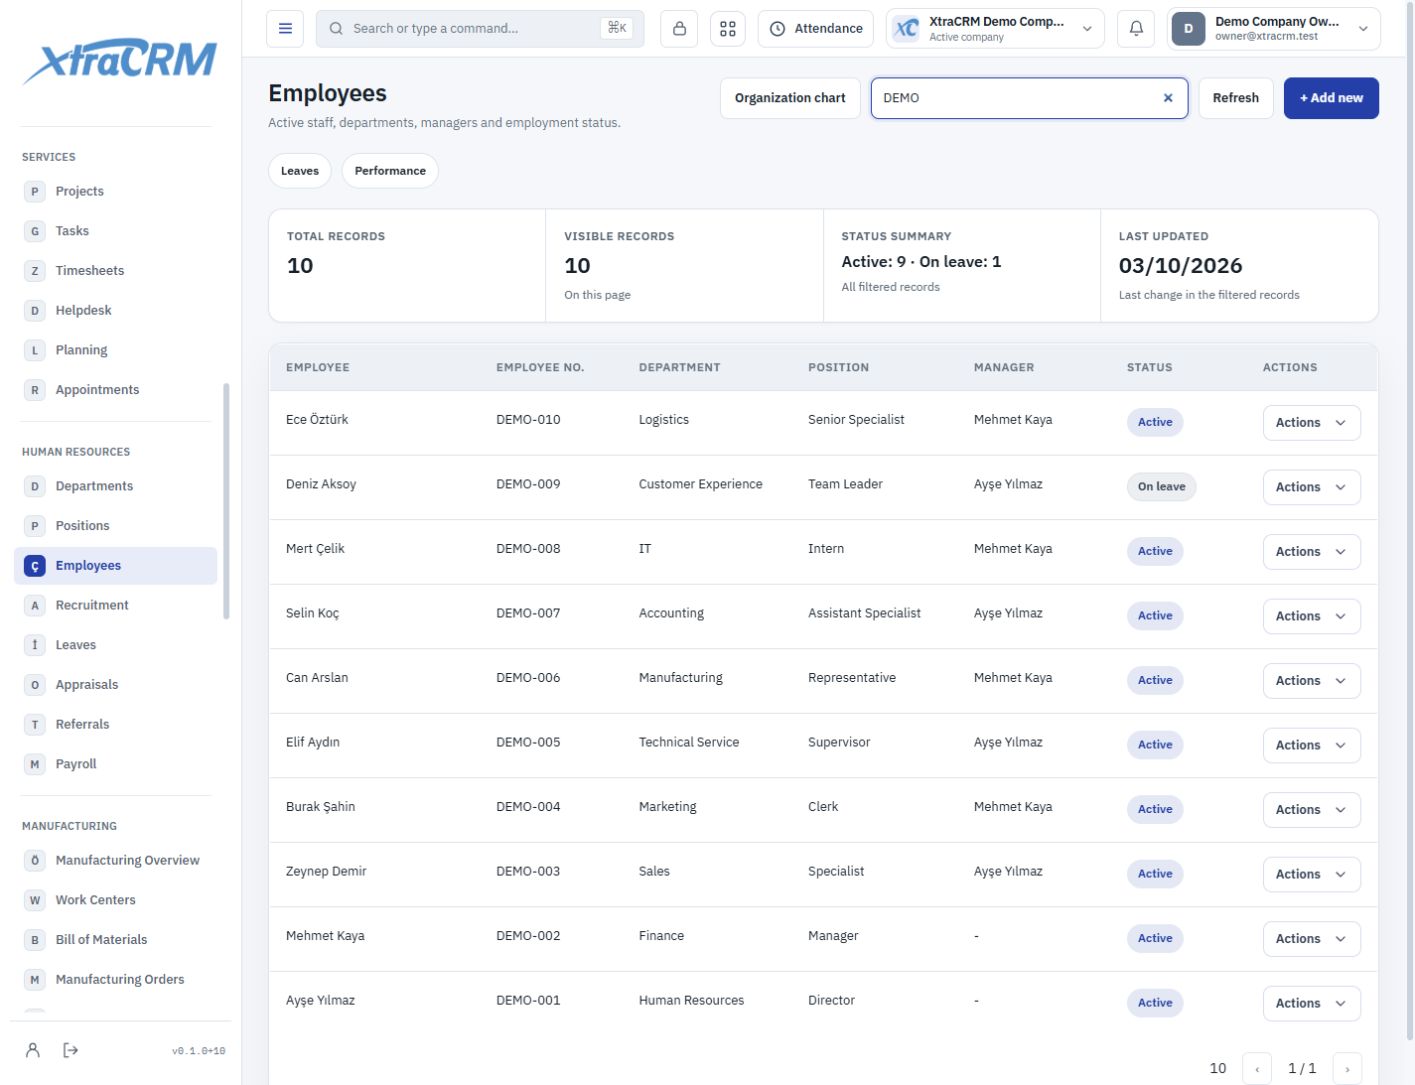Open Actions dropdown for Ayşe Yılmaz row

pyautogui.click(x=1311, y=1003)
